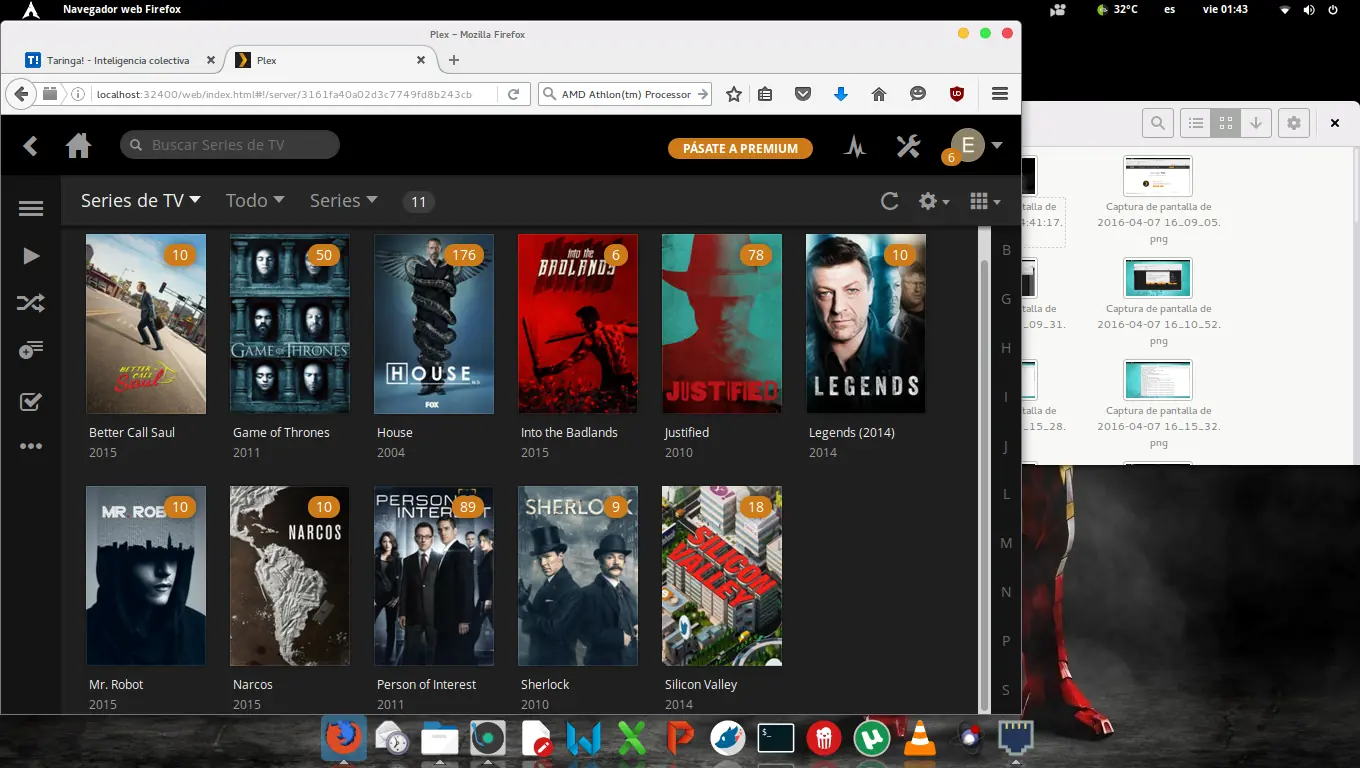The image size is (1360, 768).
Task: Click the add-to-playlist icon in the sidebar
Action: (31, 350)
